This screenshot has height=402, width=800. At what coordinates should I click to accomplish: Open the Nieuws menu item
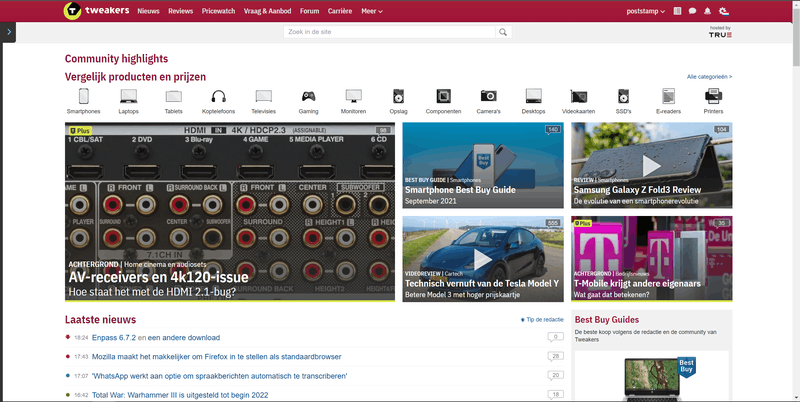pos(148,11)
